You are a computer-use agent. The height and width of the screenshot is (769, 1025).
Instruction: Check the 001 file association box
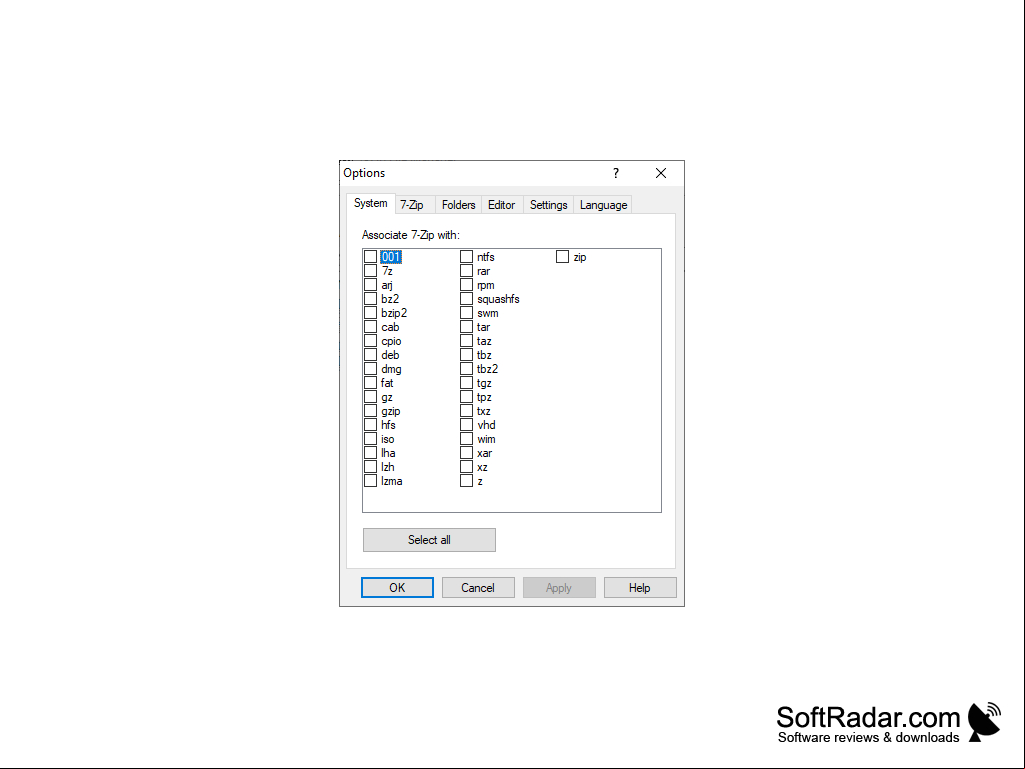tap(371, 257)
